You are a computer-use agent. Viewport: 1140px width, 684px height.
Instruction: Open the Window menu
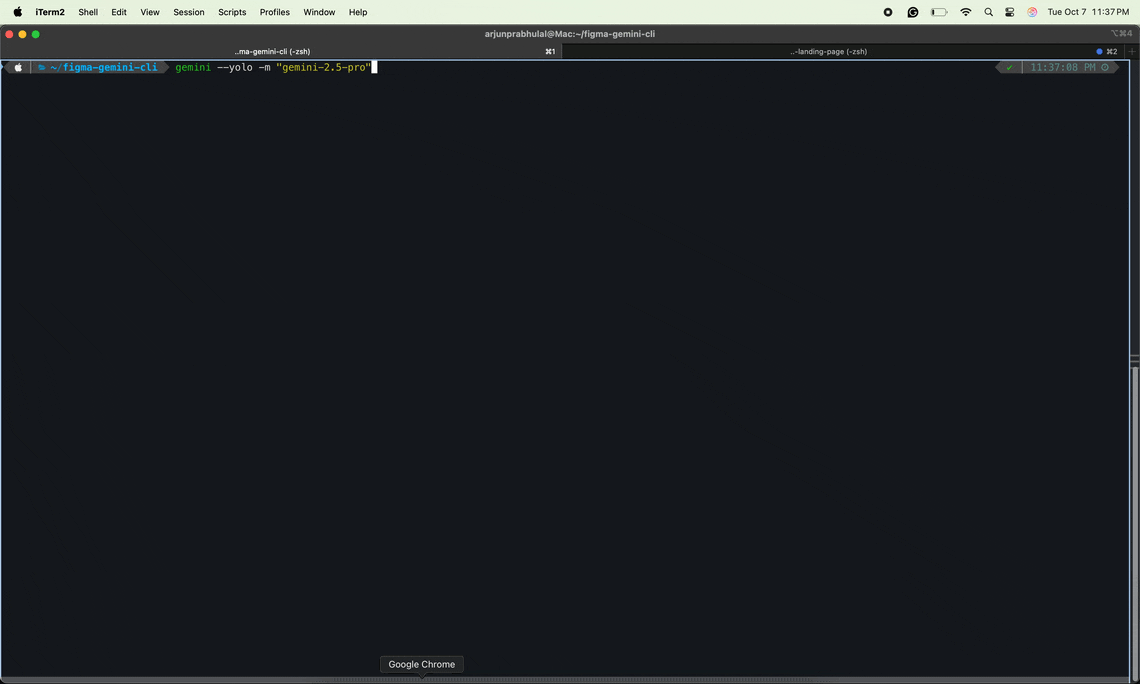tap(319, 12)
